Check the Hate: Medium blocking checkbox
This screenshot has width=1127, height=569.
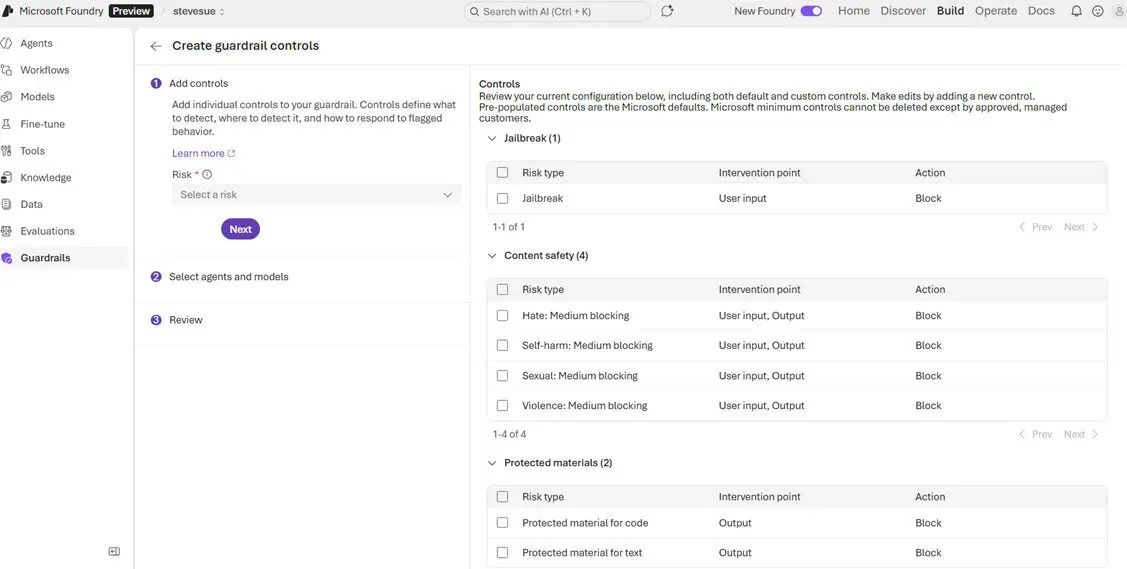pos(502,315)
